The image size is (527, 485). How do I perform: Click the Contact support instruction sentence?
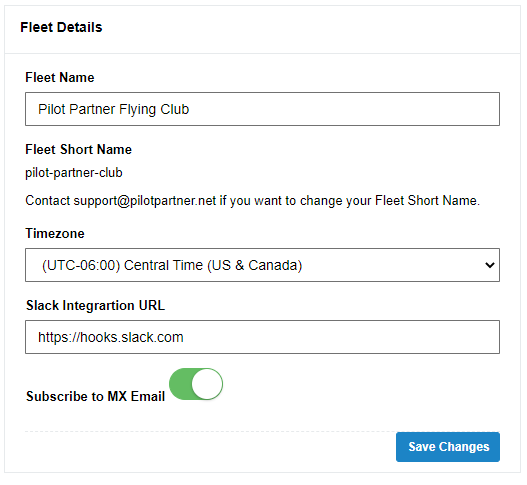click(x=252, y=201)
